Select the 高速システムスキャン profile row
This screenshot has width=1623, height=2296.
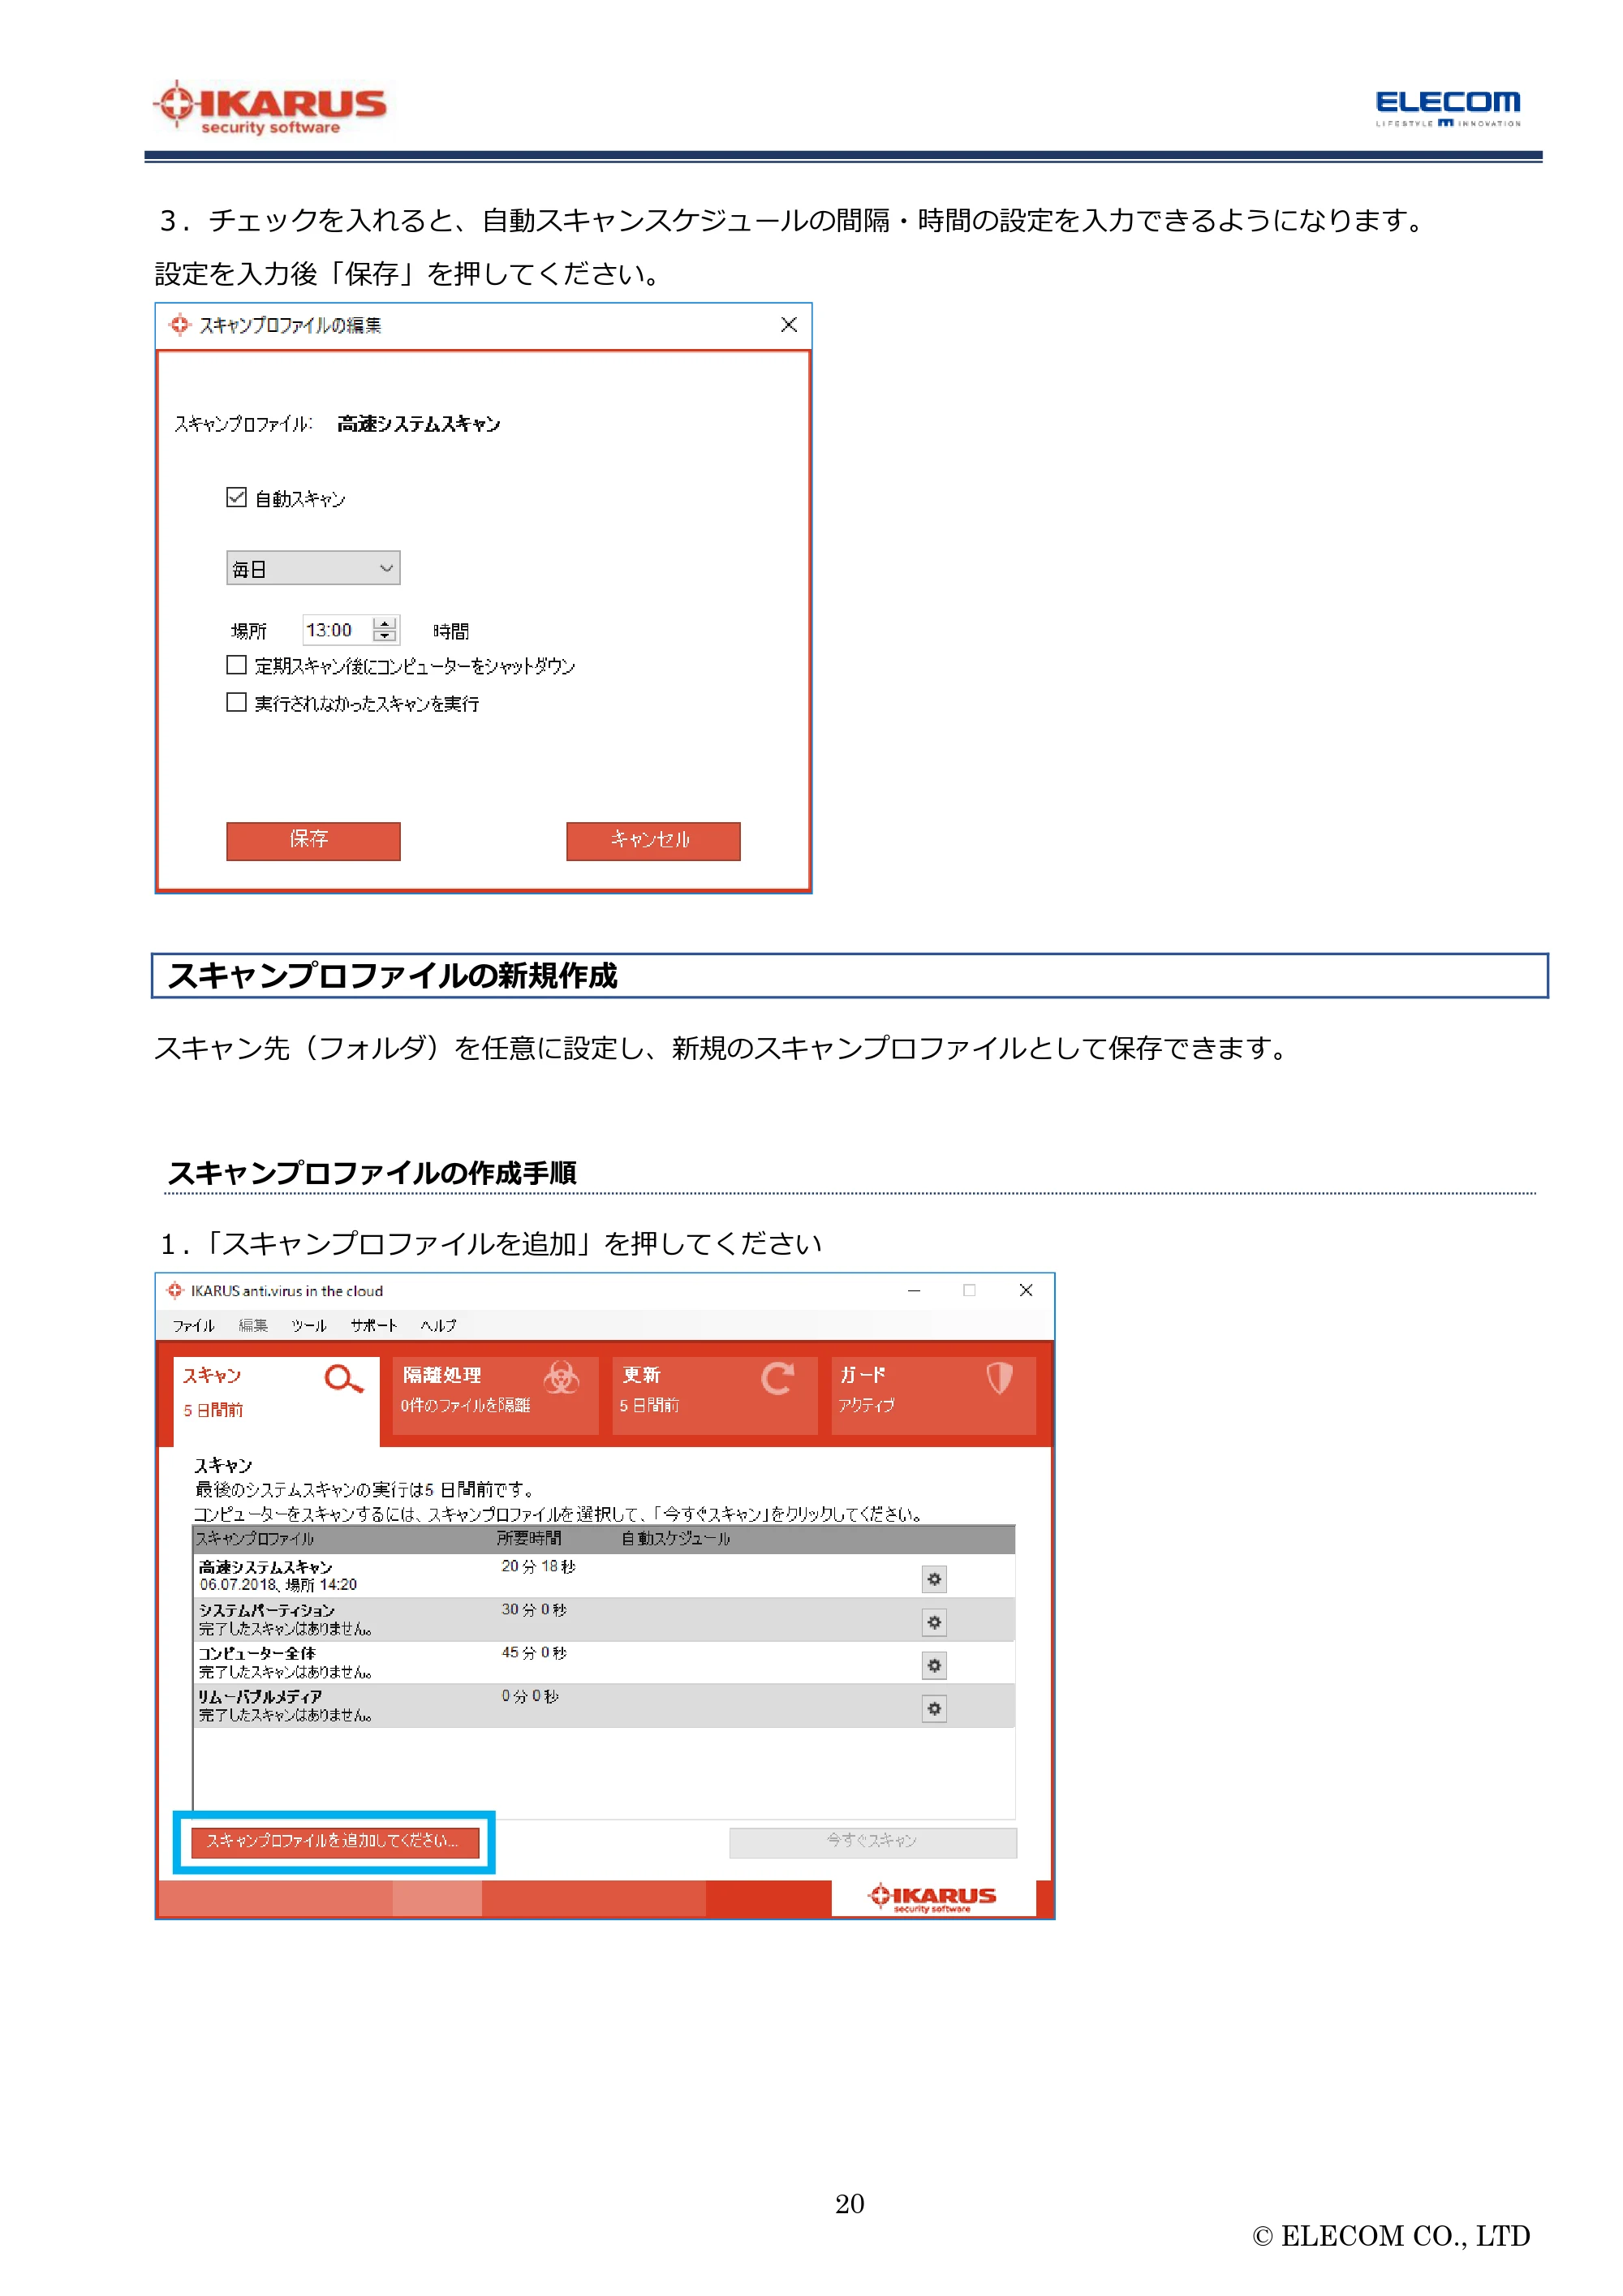(x=604, y=1575)
